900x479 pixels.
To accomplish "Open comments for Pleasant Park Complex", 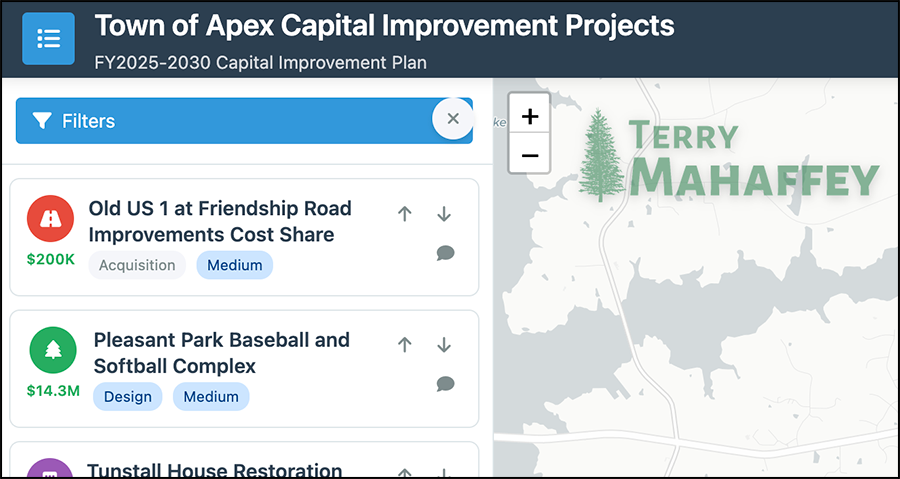I will click(445, 384).
